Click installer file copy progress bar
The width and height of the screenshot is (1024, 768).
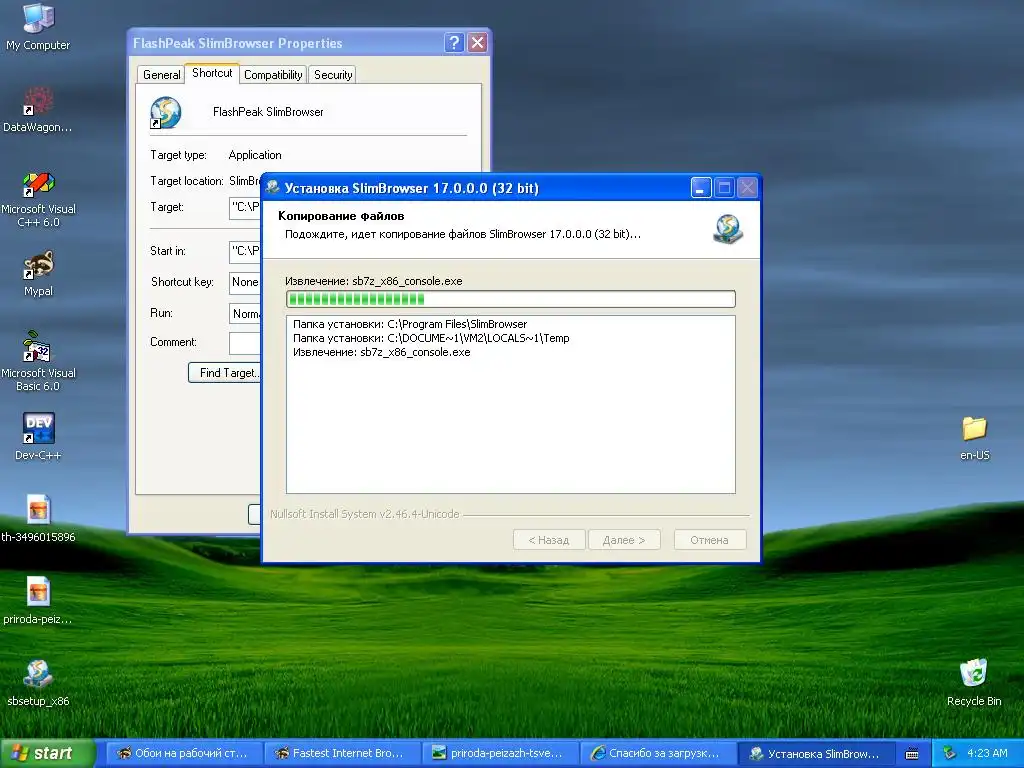pos(511,299)
